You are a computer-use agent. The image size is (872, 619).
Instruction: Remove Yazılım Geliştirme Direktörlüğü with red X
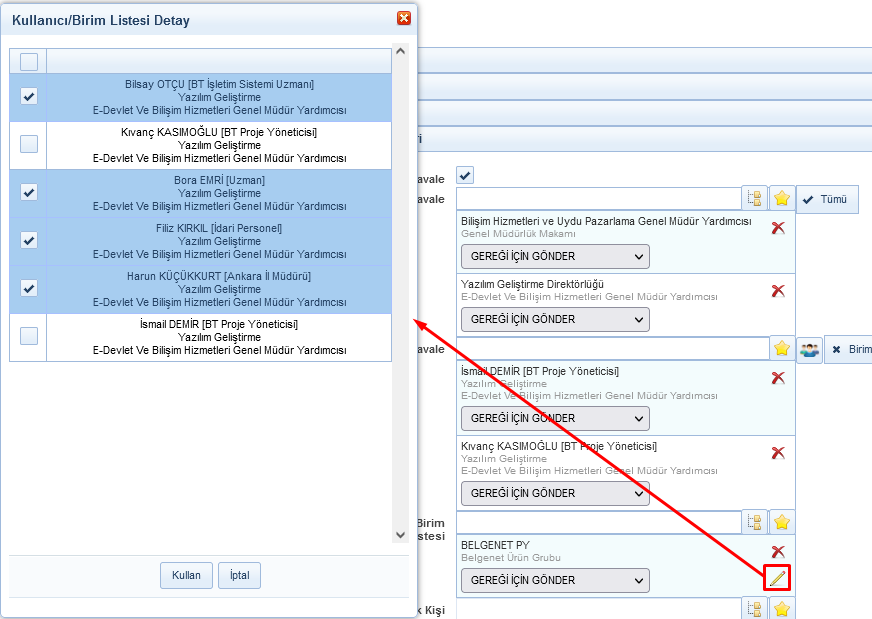tap(778, 291)
